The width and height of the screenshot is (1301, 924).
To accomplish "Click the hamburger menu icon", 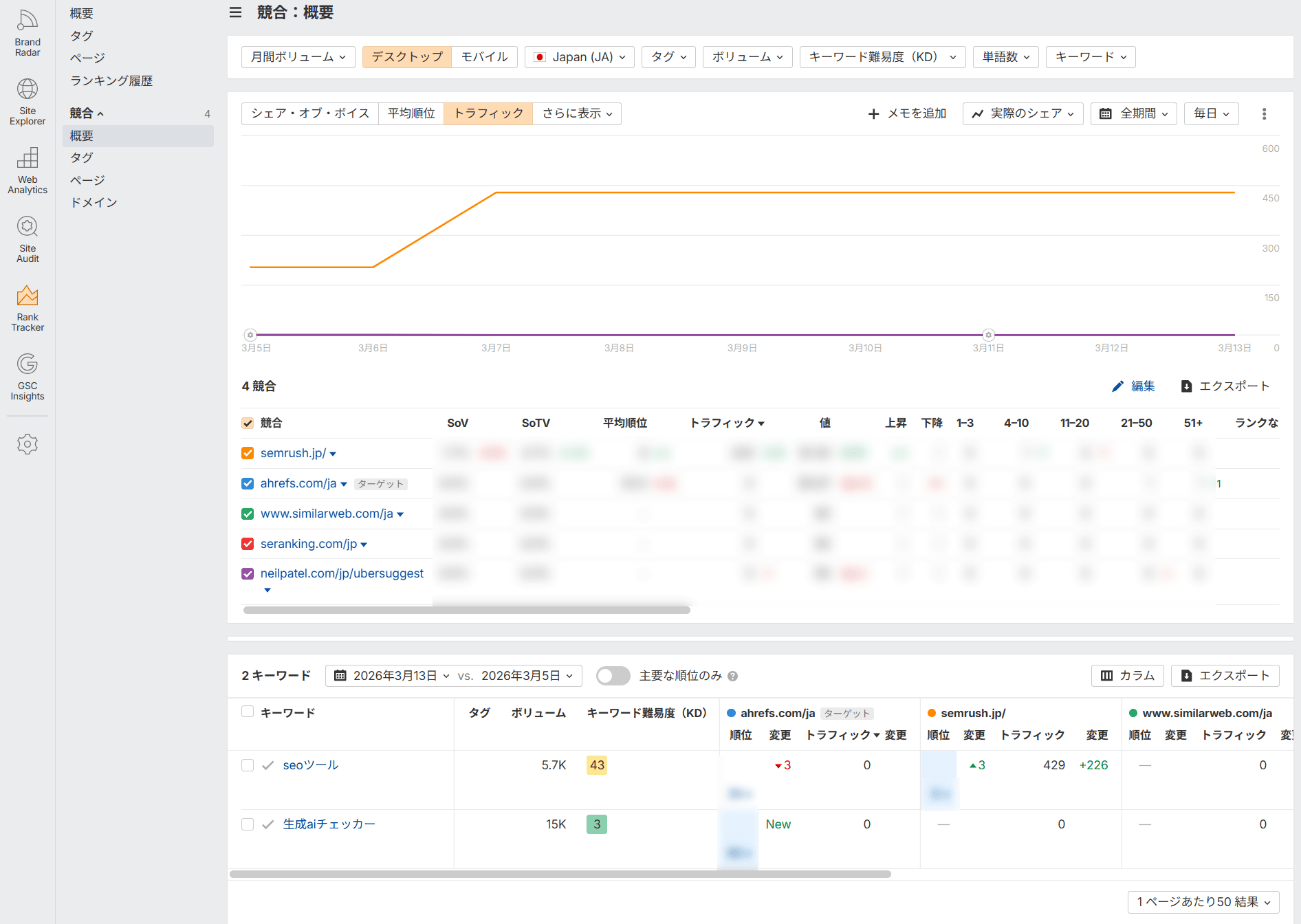I will pyautogui.click(x=235, y=13).
